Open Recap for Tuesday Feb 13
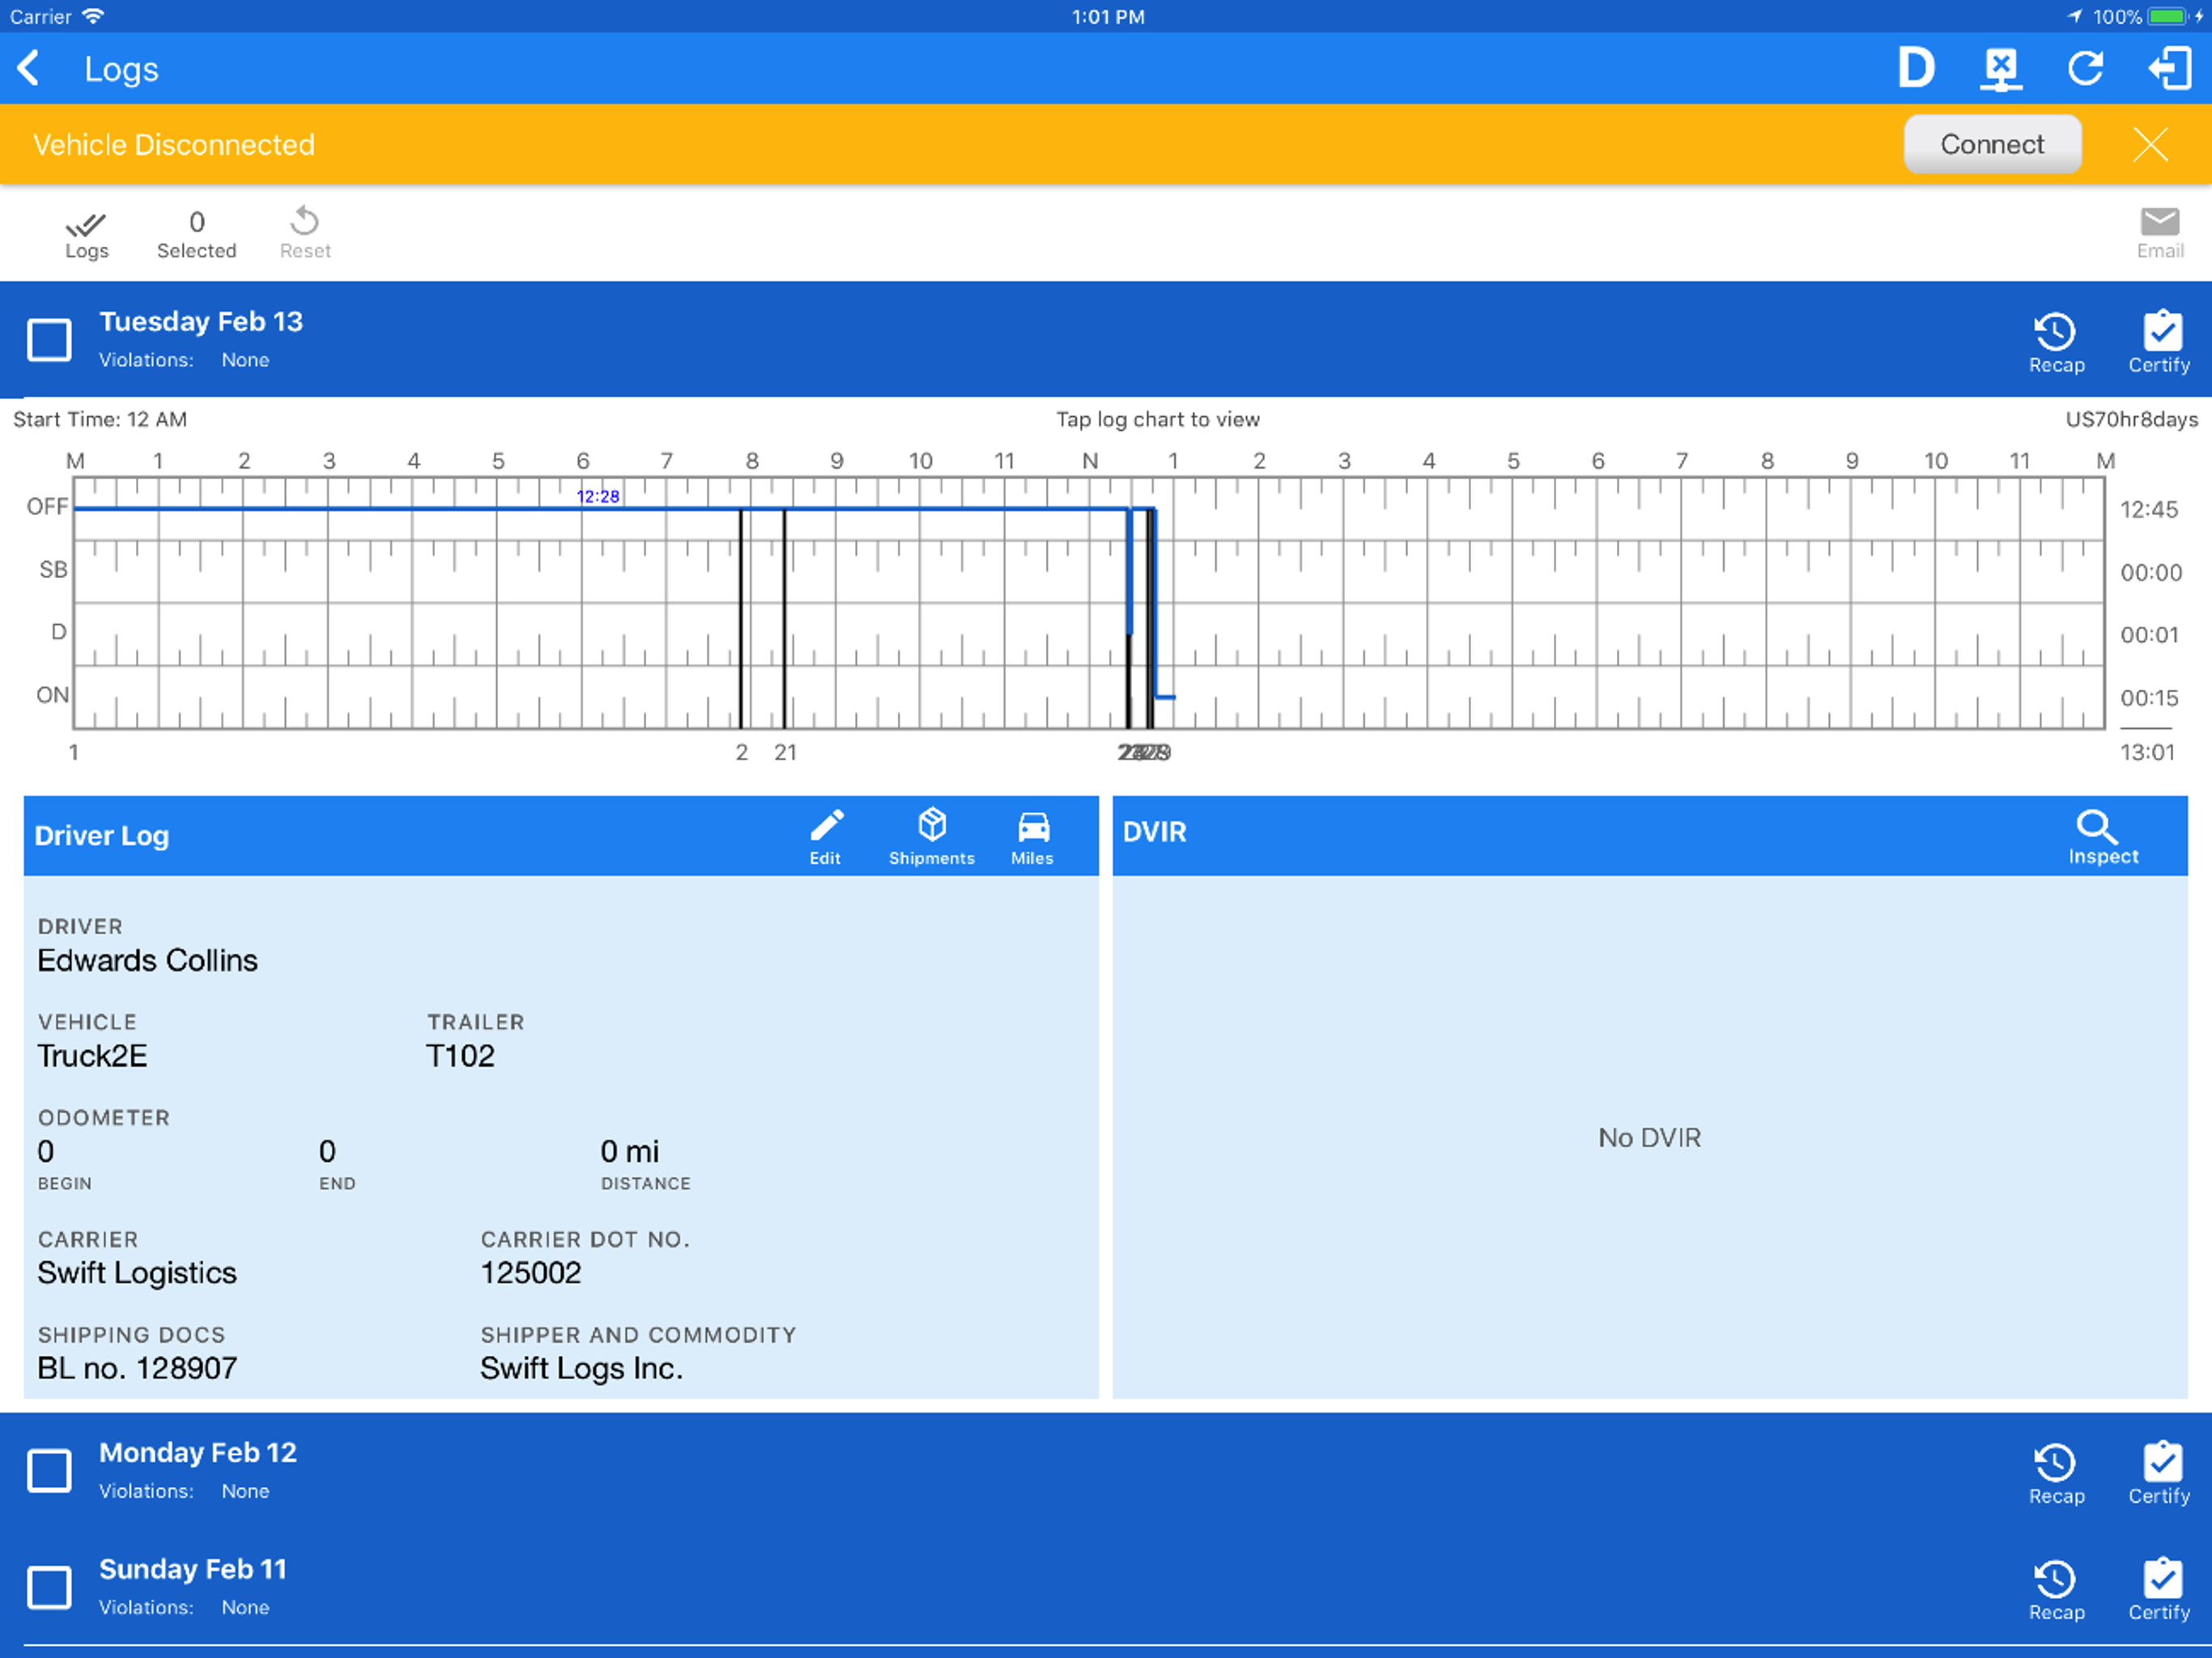 click(x=2055, y=342)
